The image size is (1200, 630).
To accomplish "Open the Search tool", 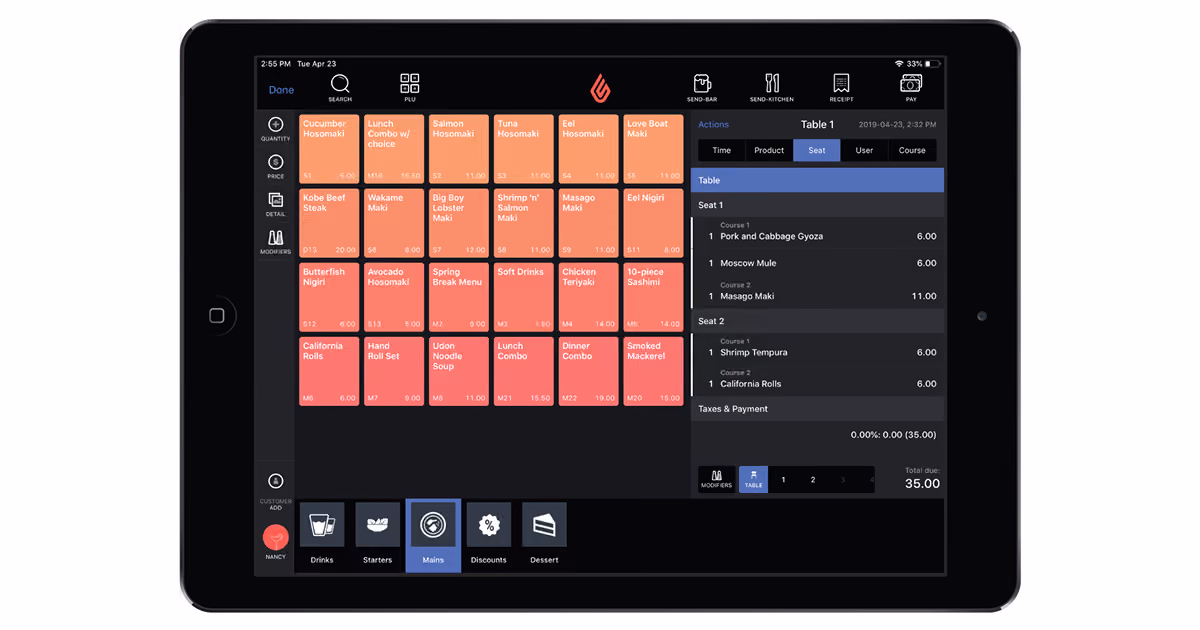I will point(340,88).
